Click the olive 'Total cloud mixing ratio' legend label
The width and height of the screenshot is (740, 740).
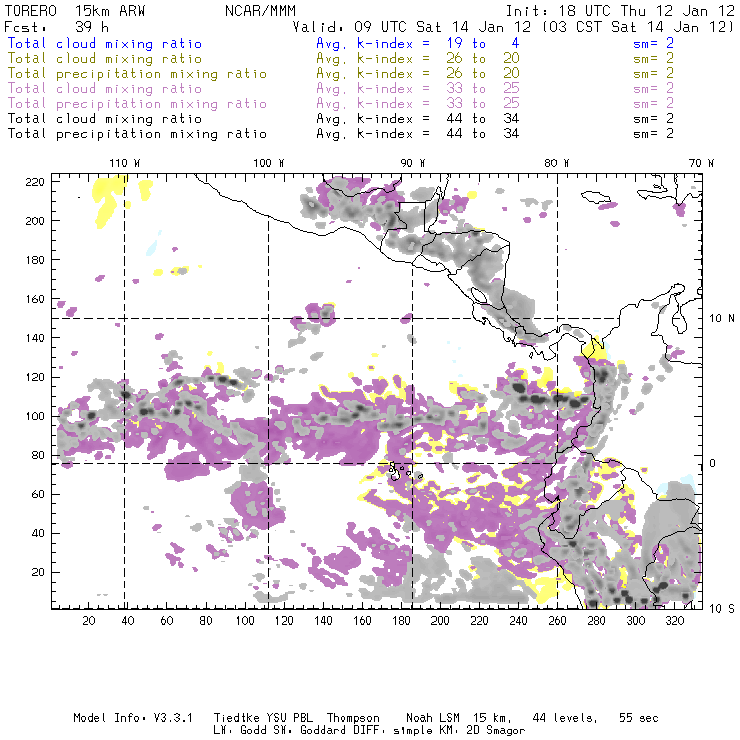pos(105,59)
